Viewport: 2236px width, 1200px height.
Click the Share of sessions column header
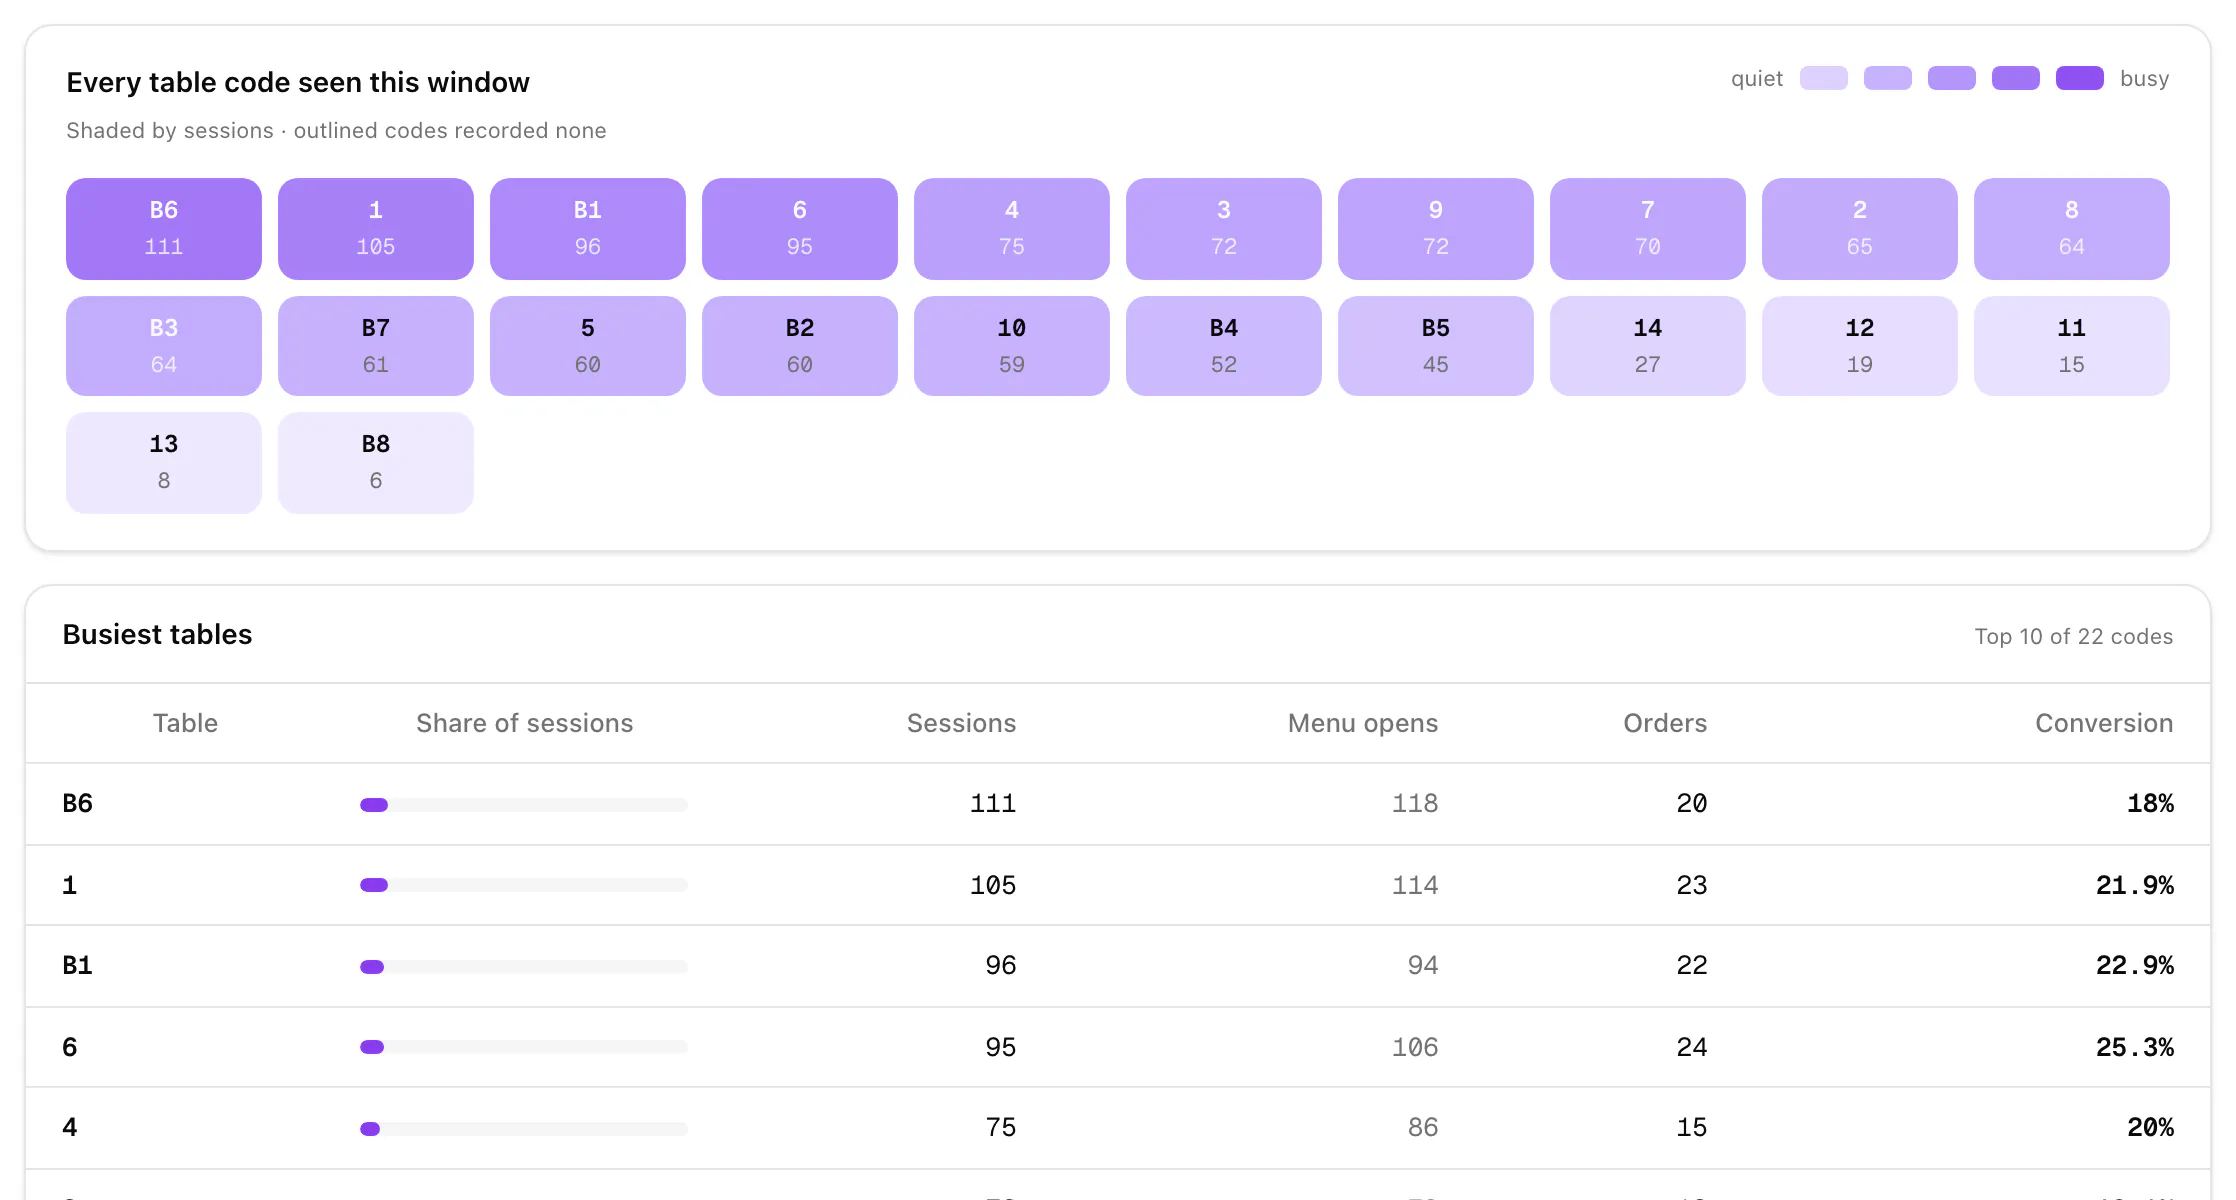pos(525,723)
